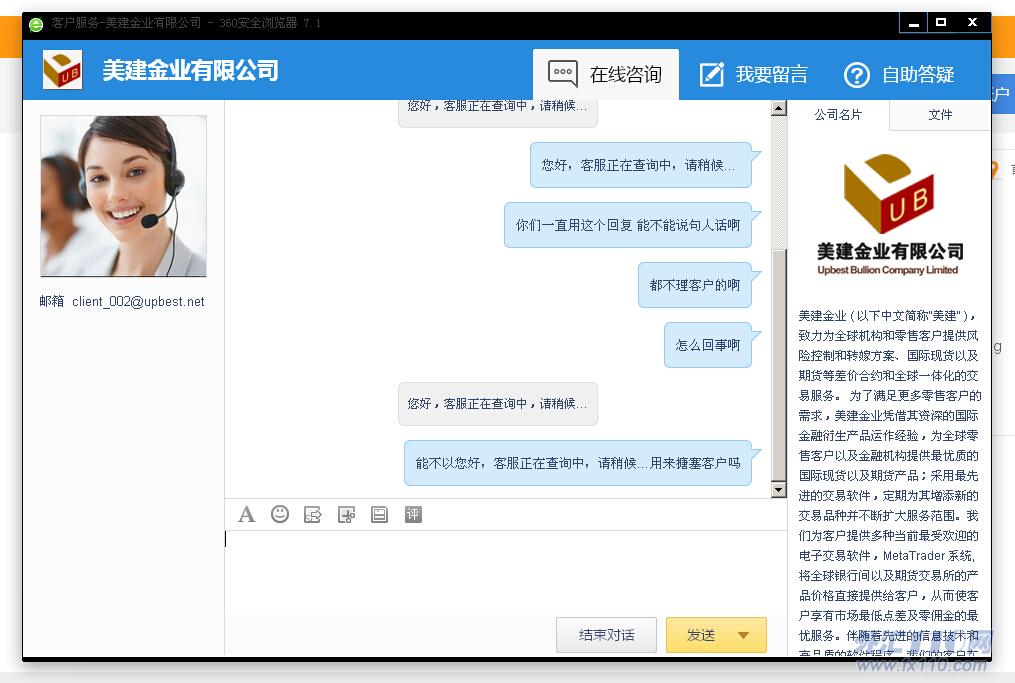Click the last message about 搪塞客户
Viewport: 1015px width, 683px height.
(x=577, y=463)
